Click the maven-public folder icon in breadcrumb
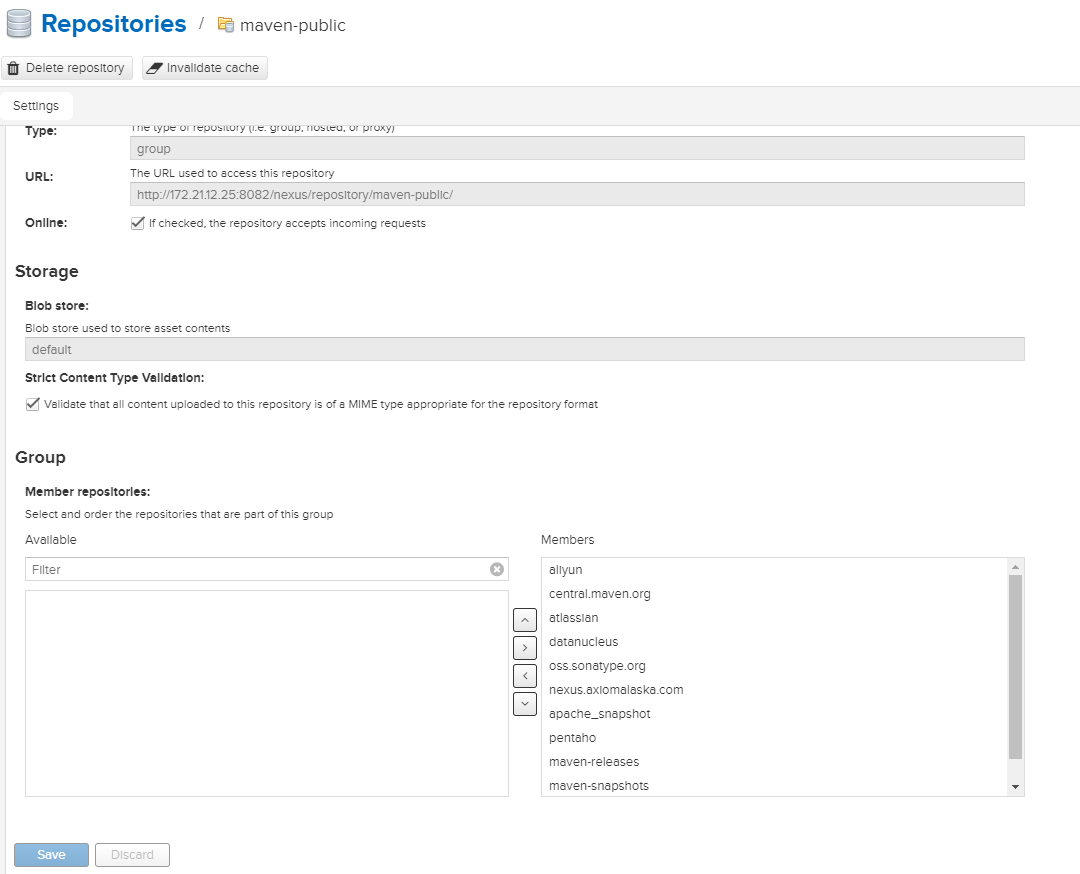The height and width of the screenshot is (874, 1080). point(226,25)
